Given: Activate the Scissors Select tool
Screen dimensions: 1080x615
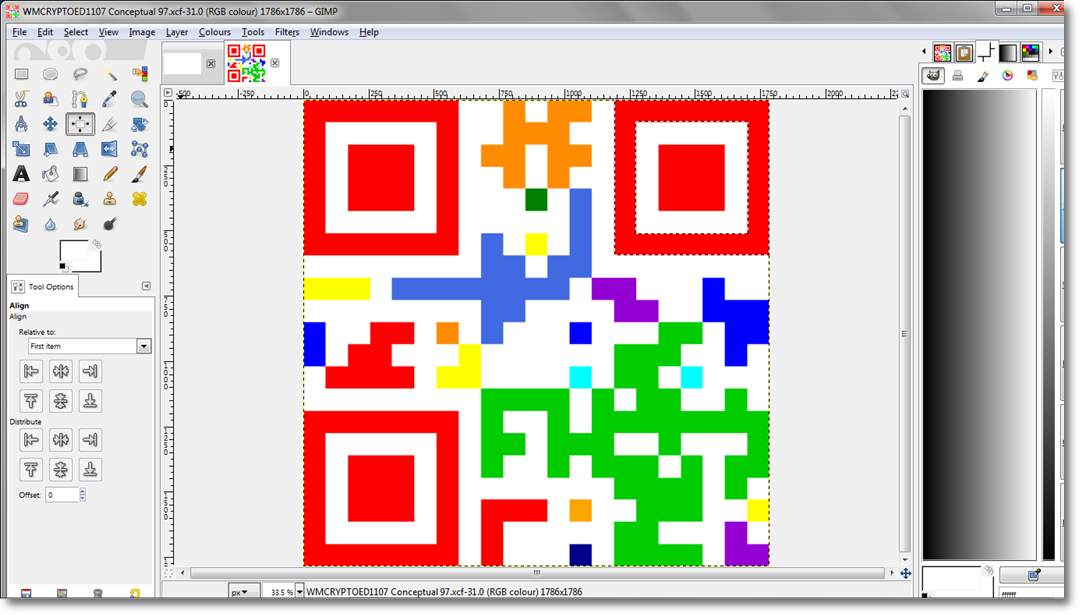Looking at the screenshot, I should [x=21, y=99].
